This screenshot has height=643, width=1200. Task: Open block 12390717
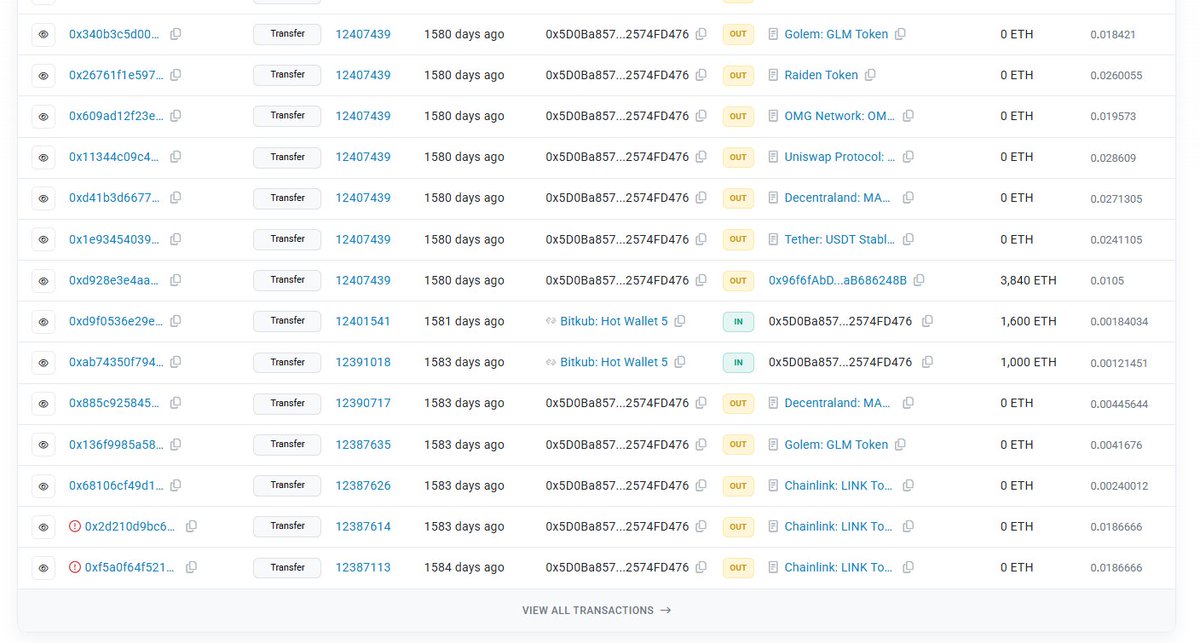(363, 403)
